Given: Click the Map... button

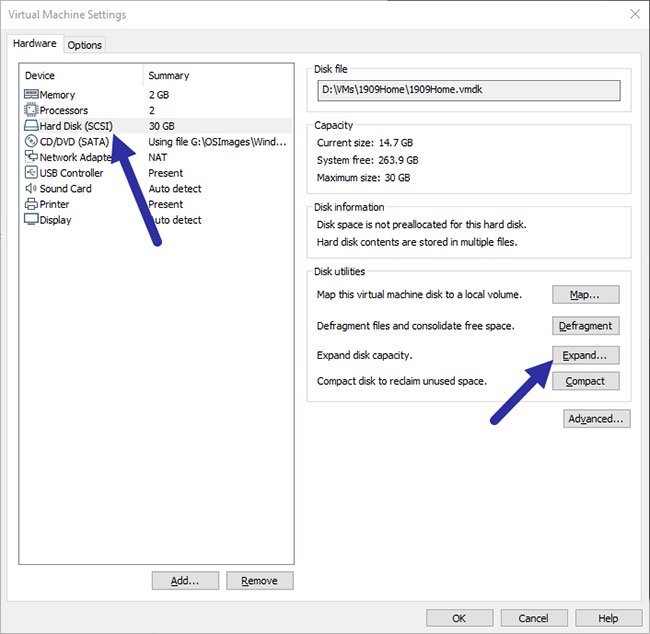Looking at the screenshot, I should pyautogui.click(x=585, y=295).
